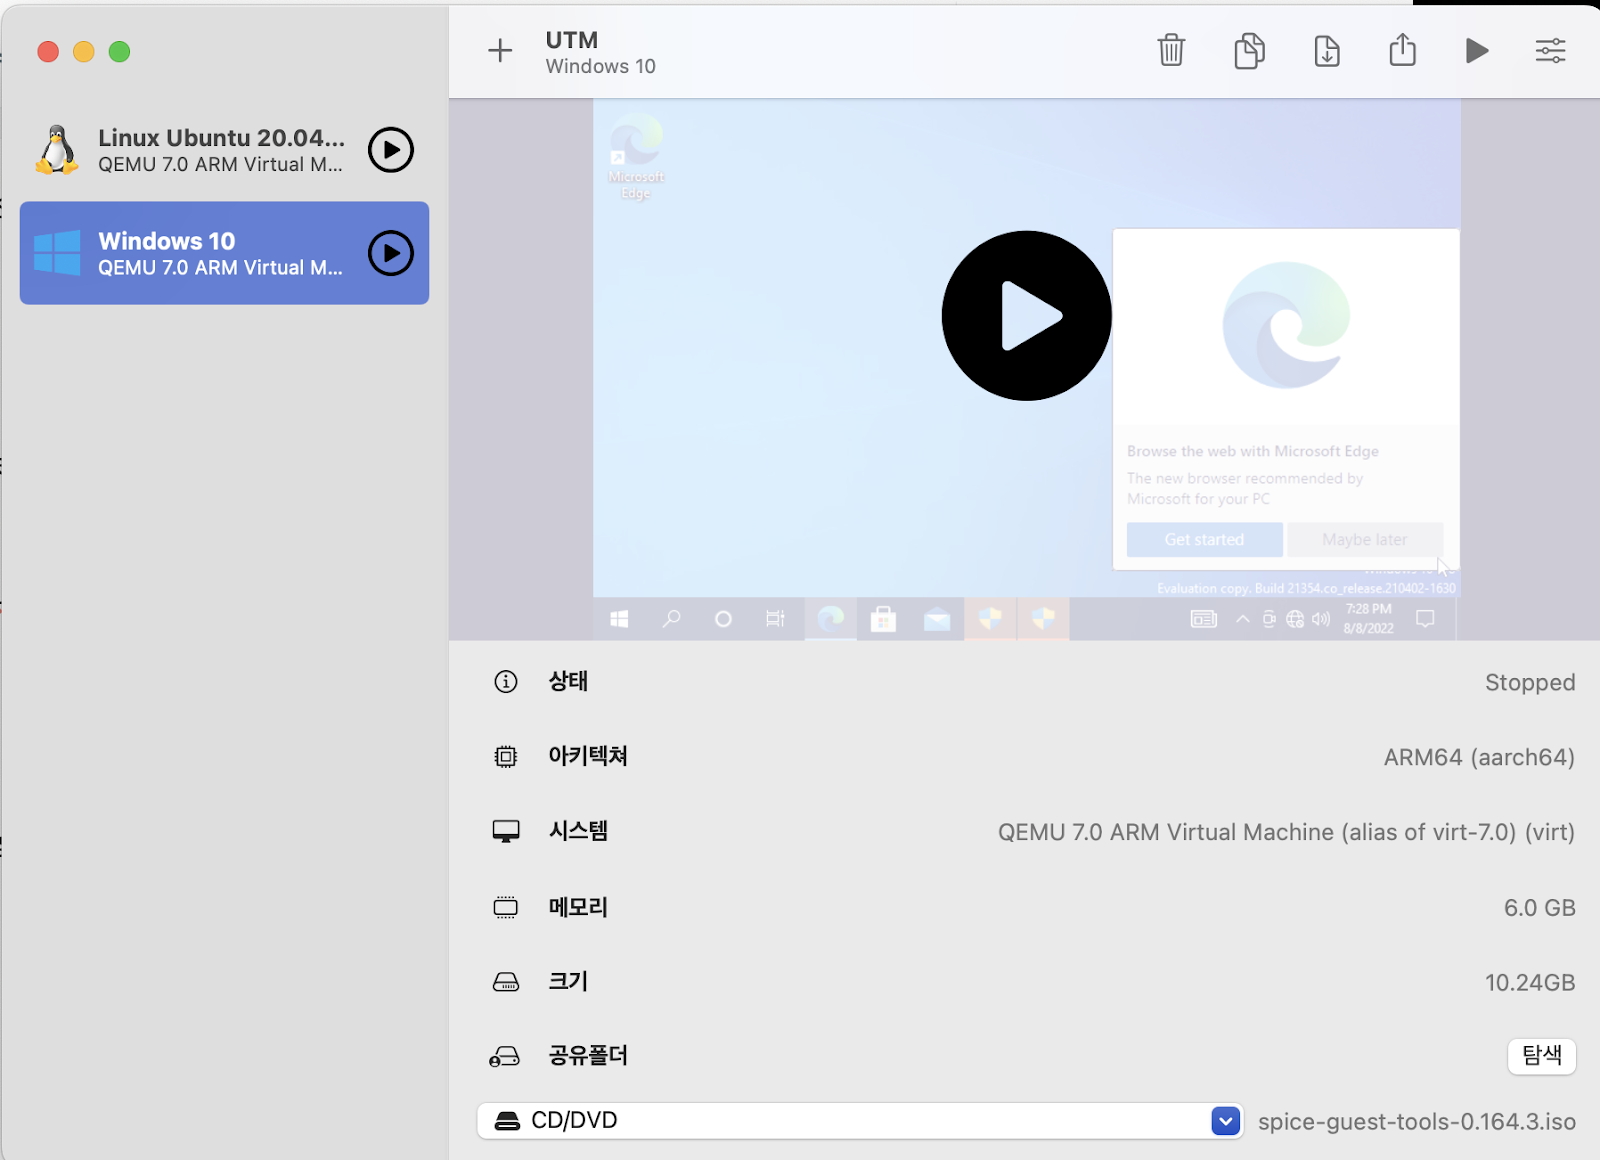1600x1160 pixels.
Task: Click the info icon beside 상태
Action: (x=506, y=682)
